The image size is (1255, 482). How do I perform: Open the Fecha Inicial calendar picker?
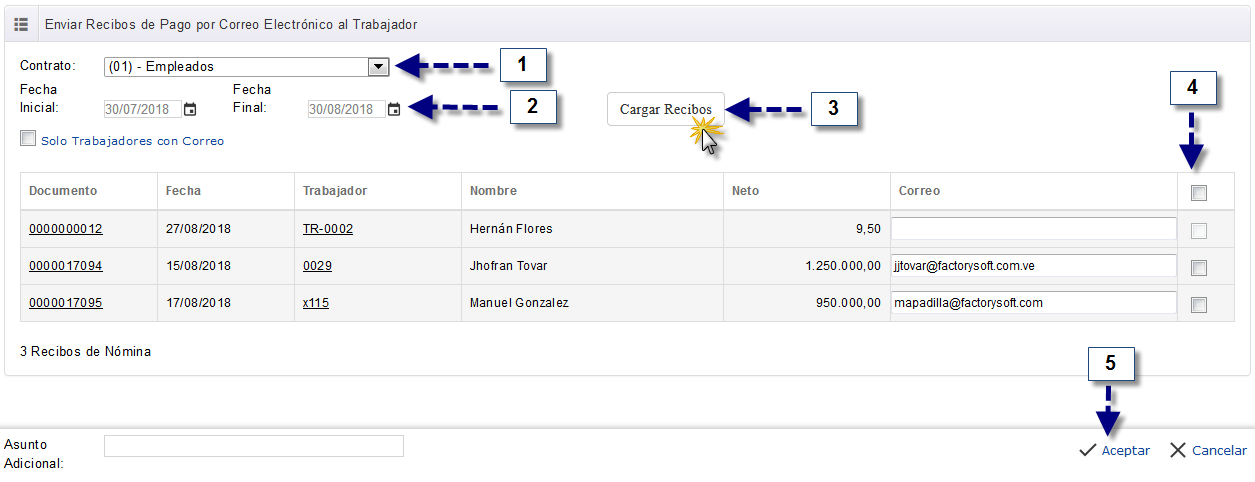click(190, 109)
